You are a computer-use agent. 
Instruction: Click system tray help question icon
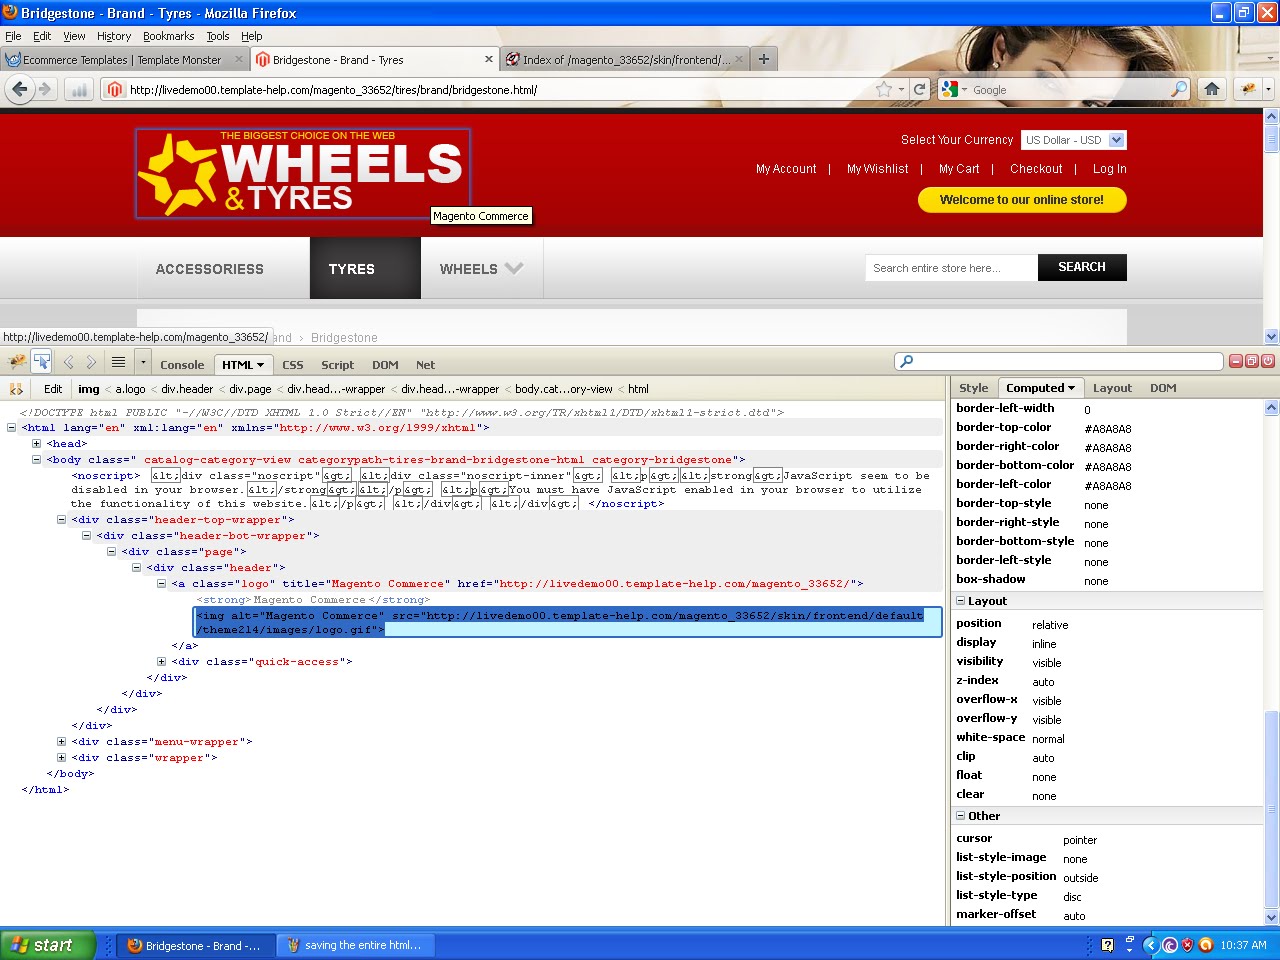[1107, 945]
